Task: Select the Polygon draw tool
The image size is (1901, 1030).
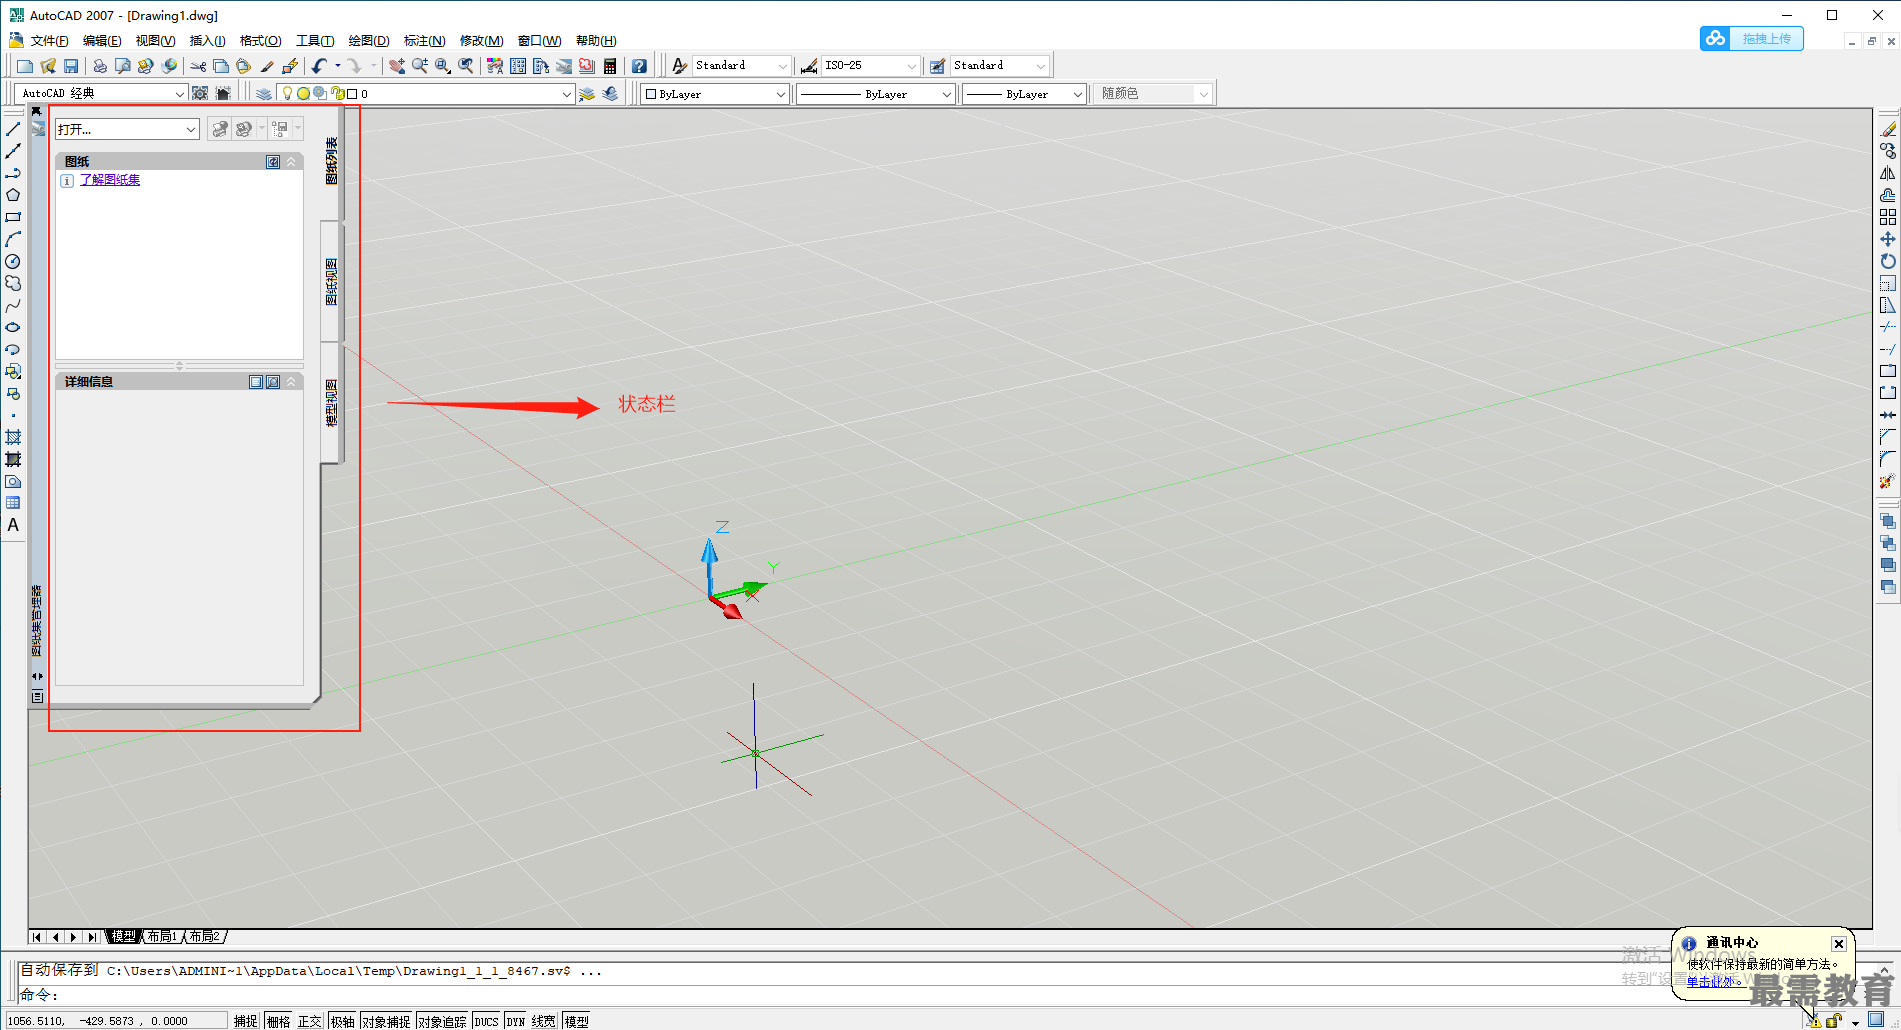Action: coord(13,195)
